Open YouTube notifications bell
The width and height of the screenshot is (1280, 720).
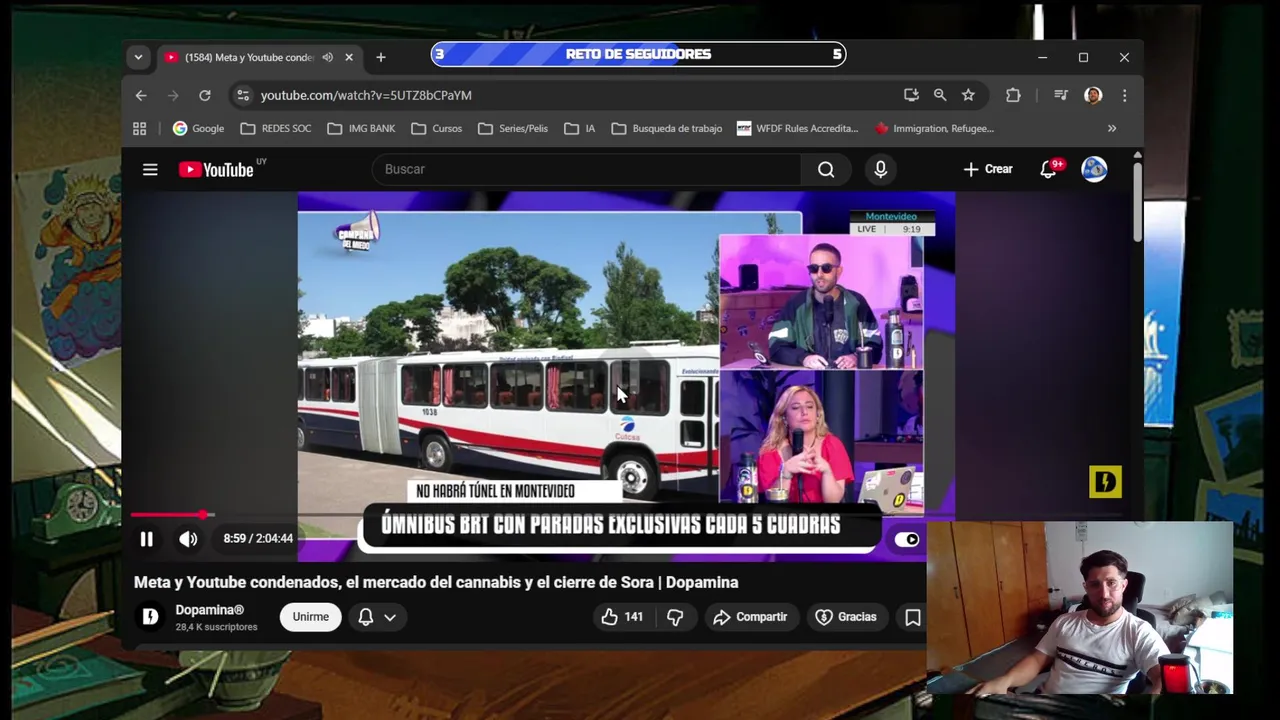click(x=1048, y=169)
